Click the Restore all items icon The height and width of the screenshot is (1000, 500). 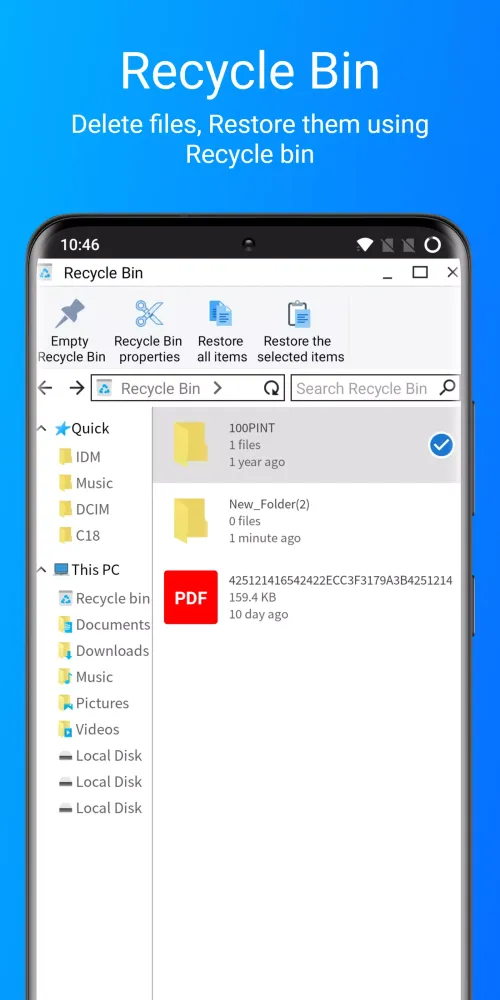coord(221,313)
